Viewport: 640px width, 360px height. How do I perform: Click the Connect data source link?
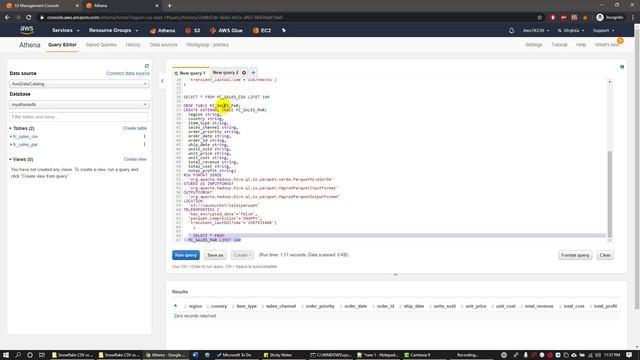tap(128, 73)
